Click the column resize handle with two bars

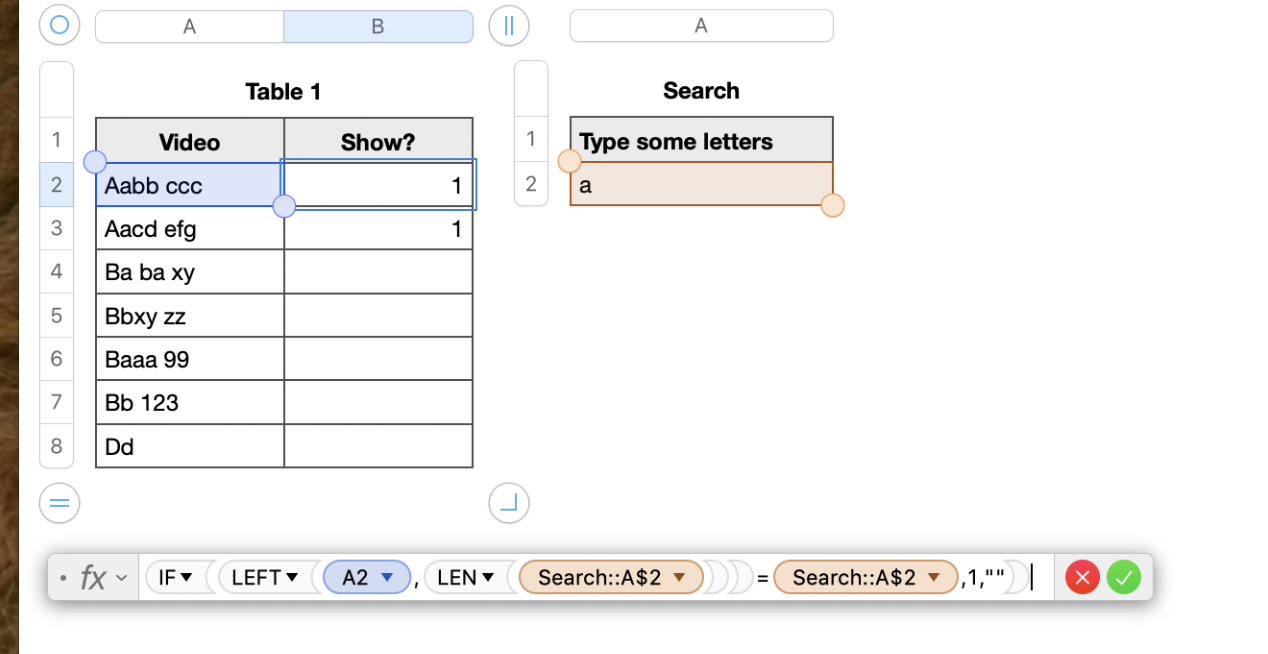tap(508, 25)
